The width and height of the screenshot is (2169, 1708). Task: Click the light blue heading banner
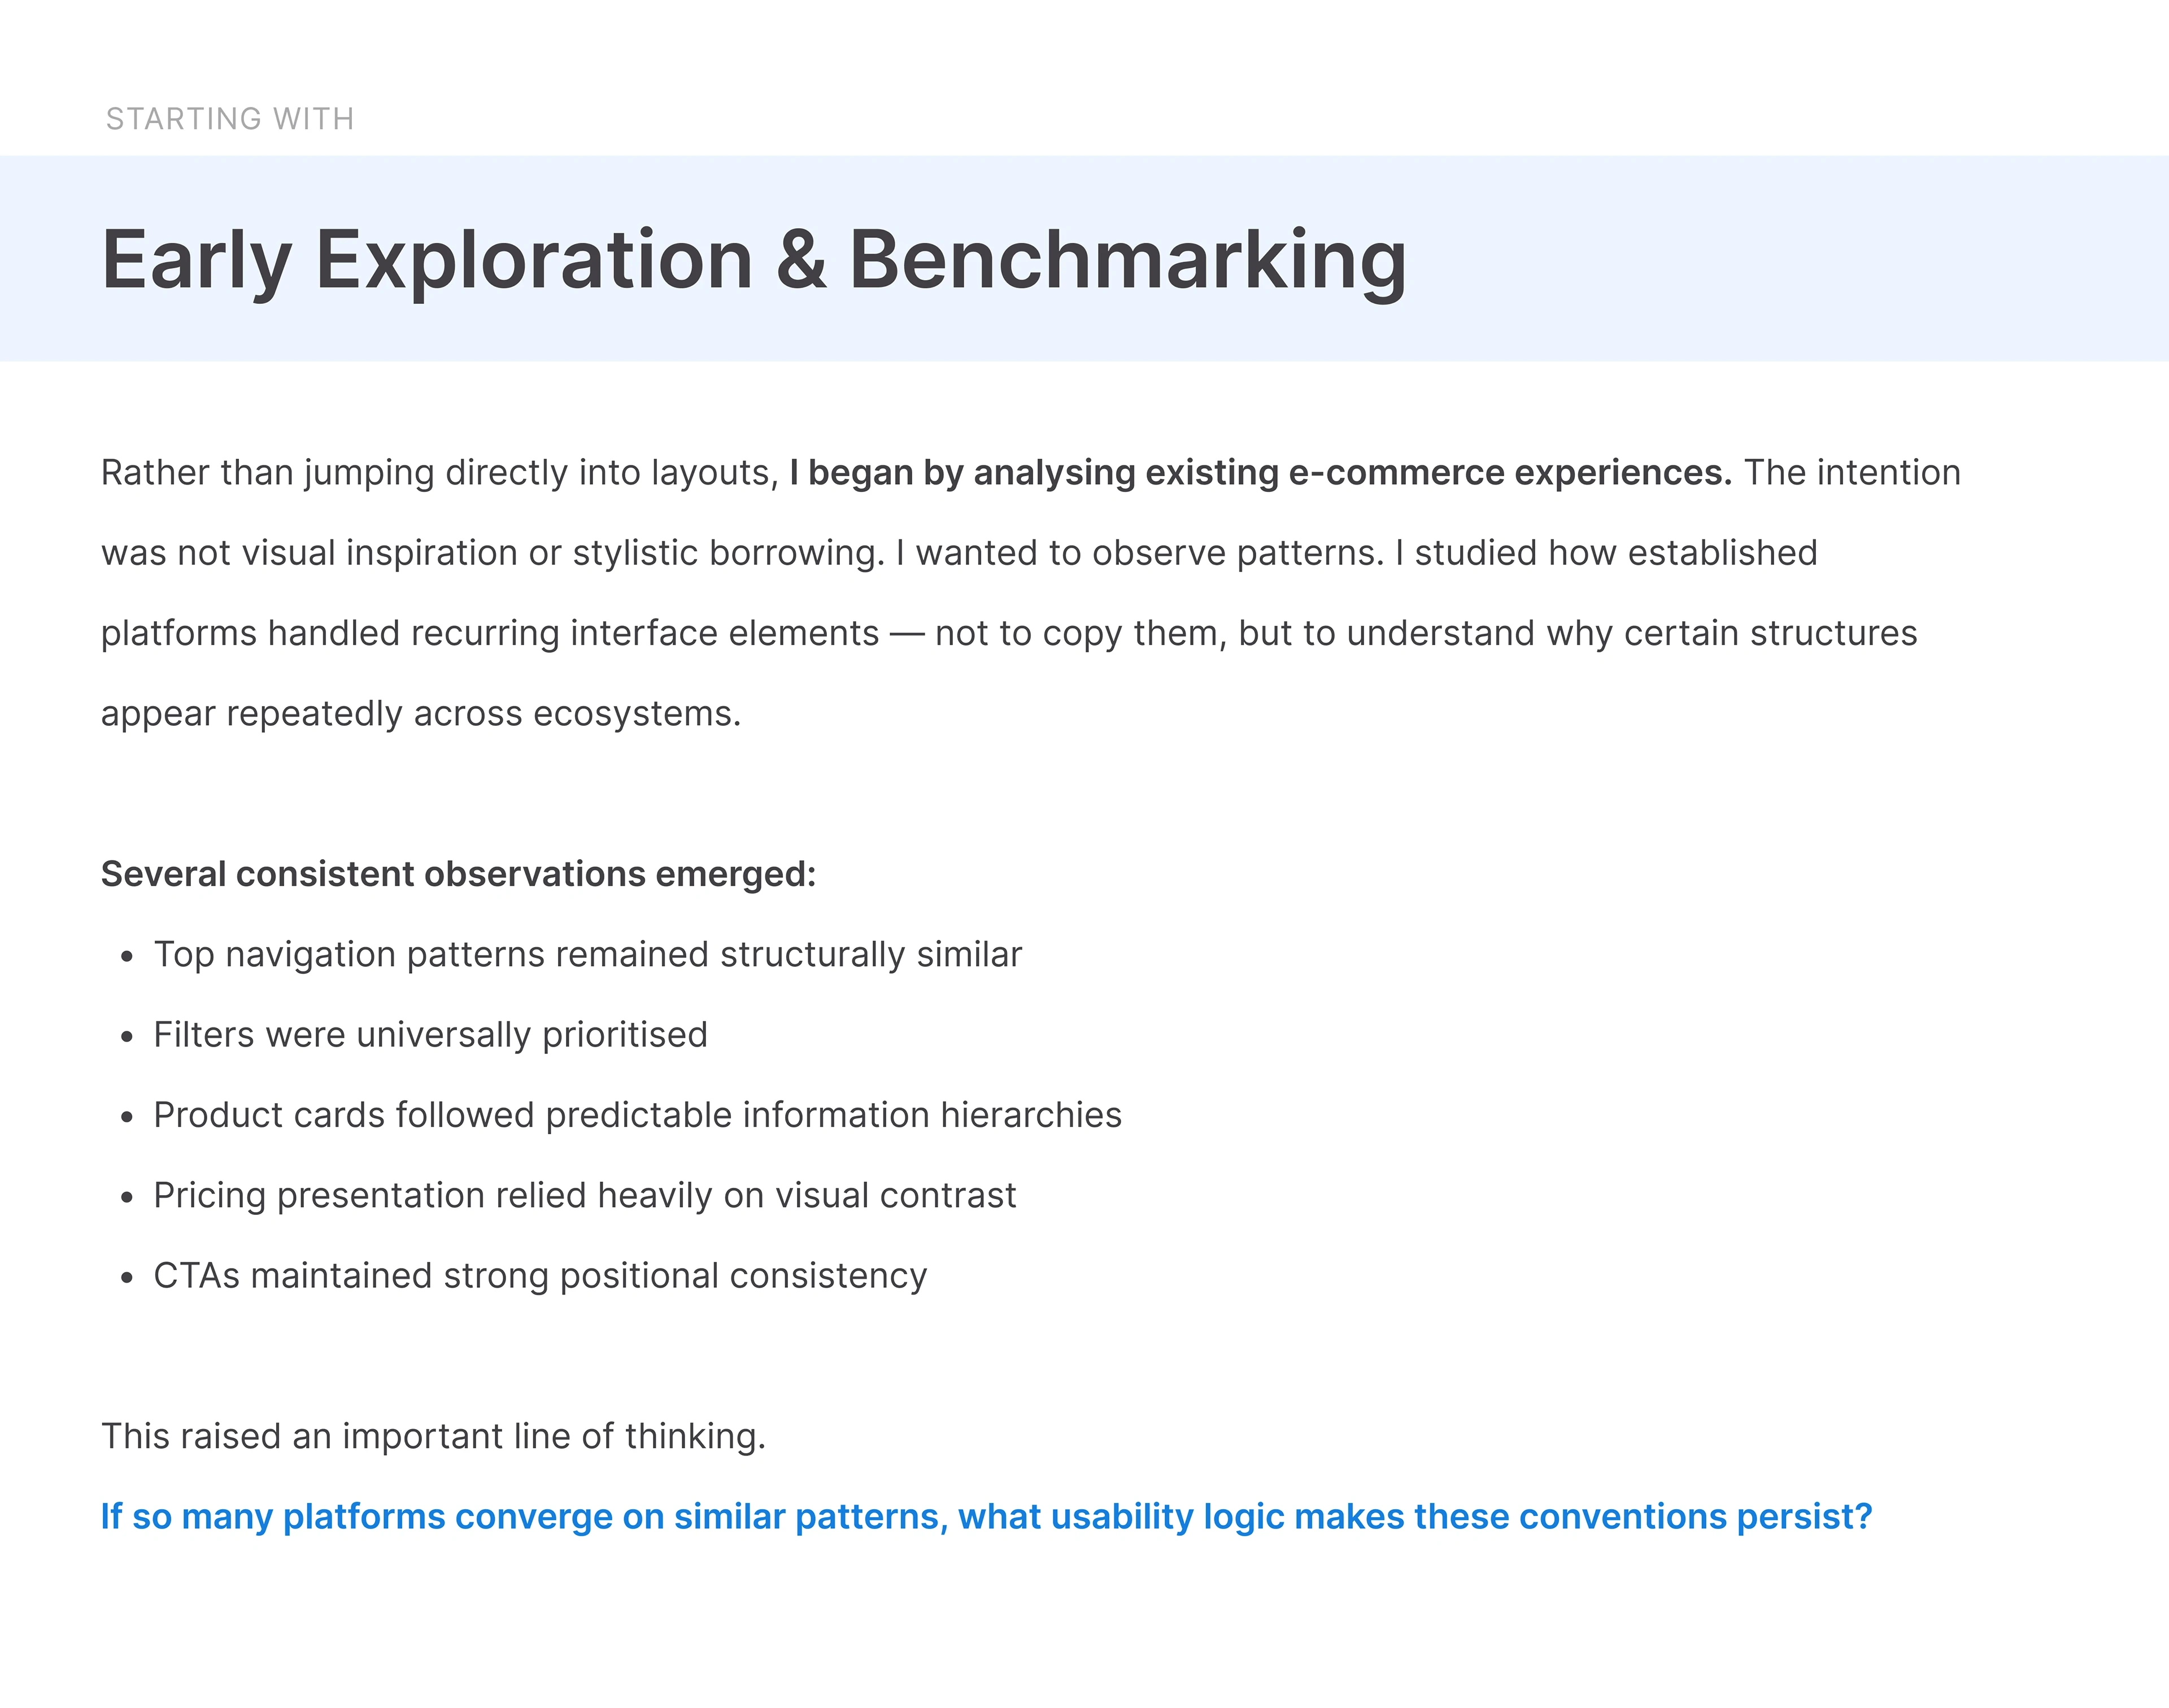[1084, 258]
